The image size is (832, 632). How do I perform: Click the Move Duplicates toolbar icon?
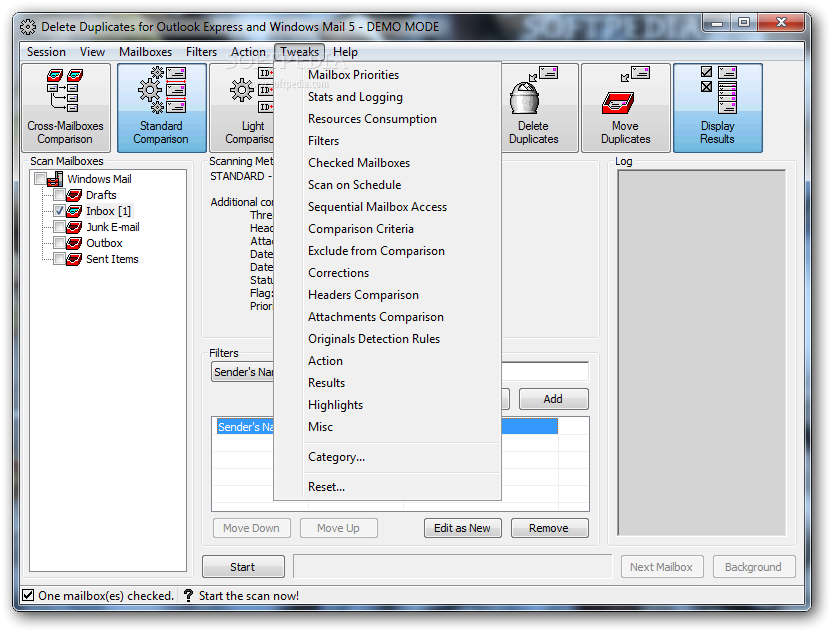pyautogui.click(x=626, y=108)
